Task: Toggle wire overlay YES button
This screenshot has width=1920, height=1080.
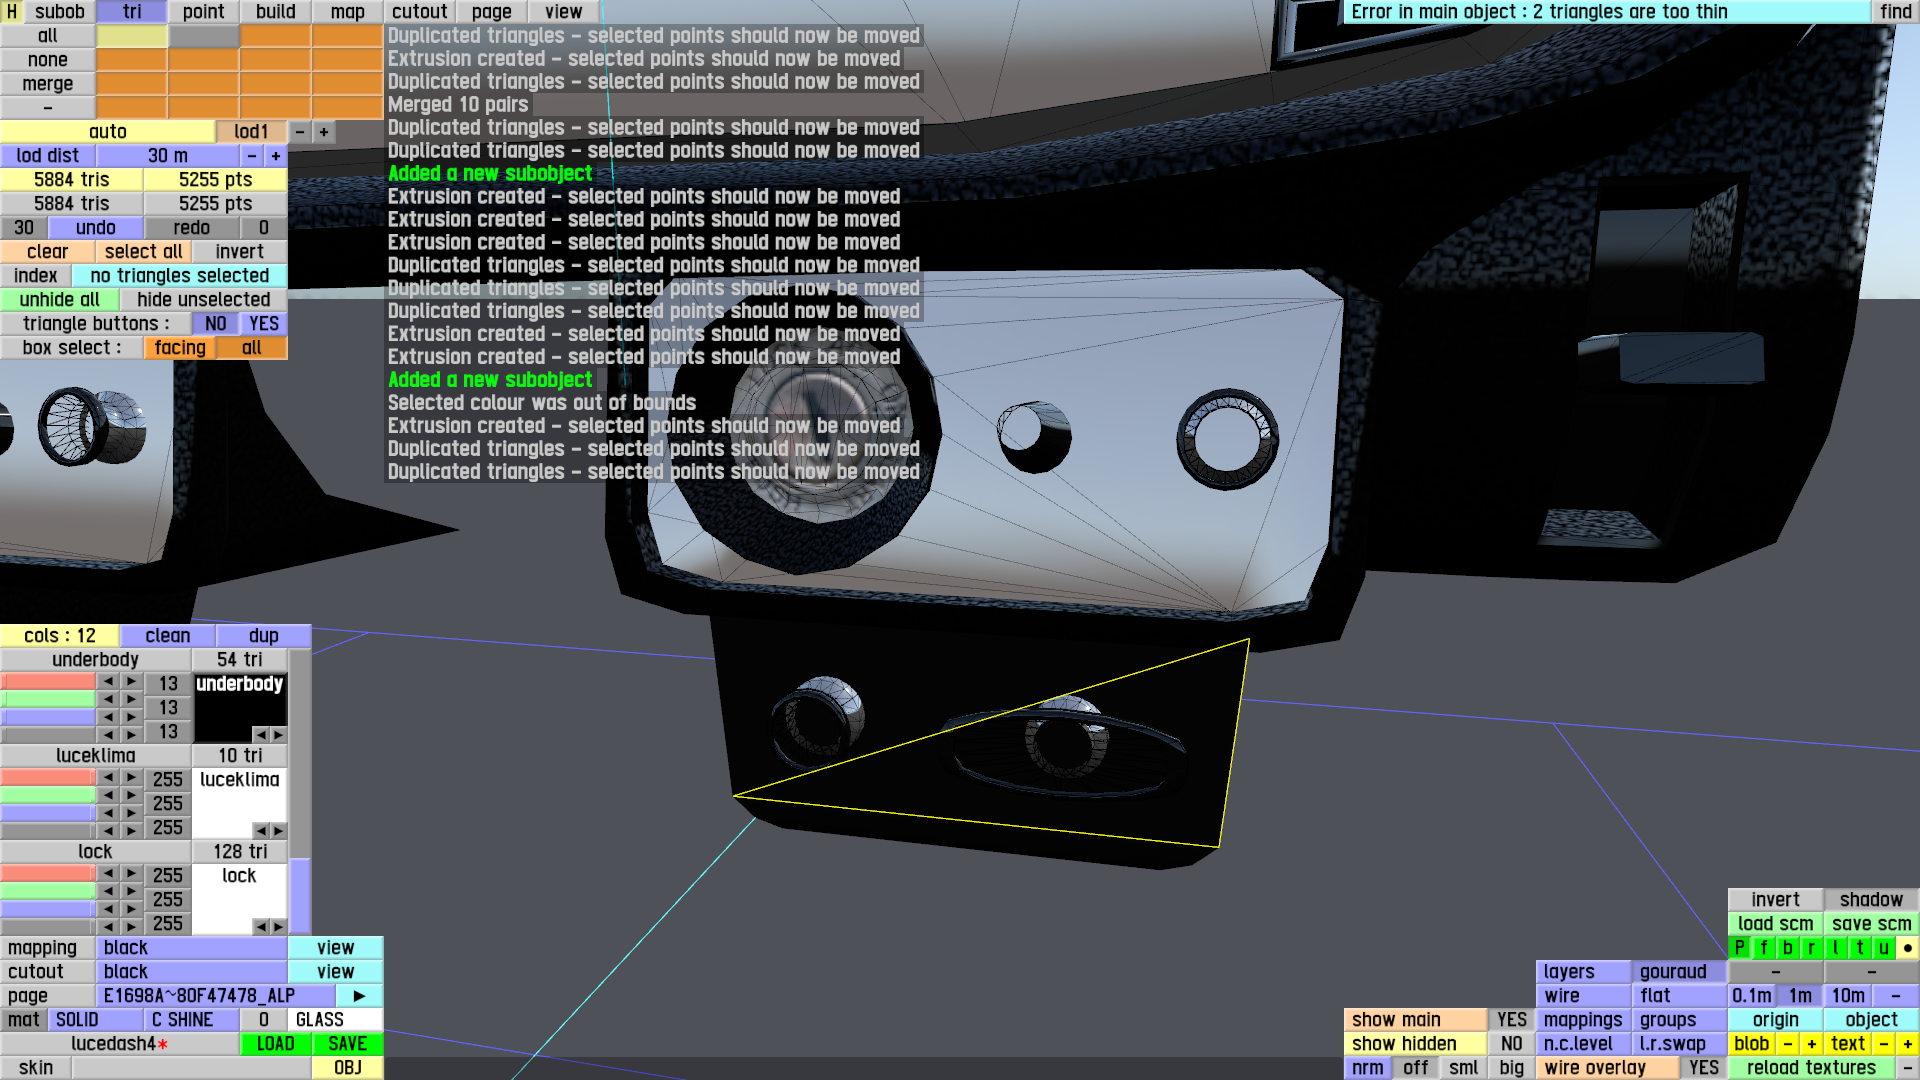Action: [x=1703, y=1068]
